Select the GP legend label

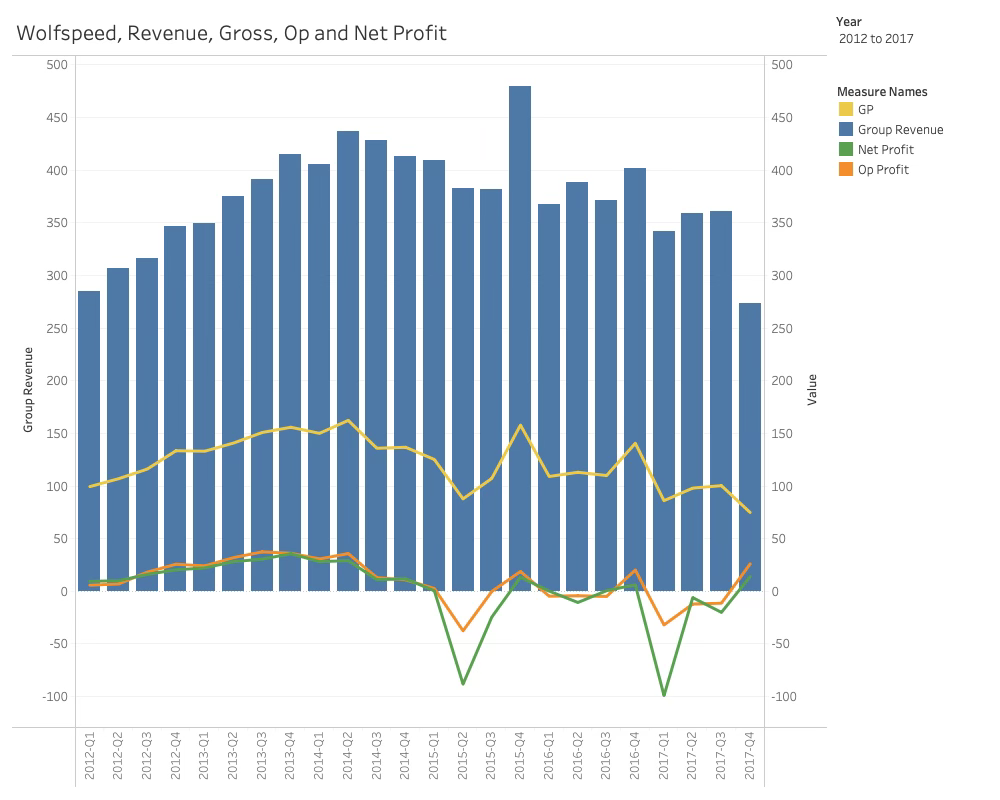[x=865, y=110]
